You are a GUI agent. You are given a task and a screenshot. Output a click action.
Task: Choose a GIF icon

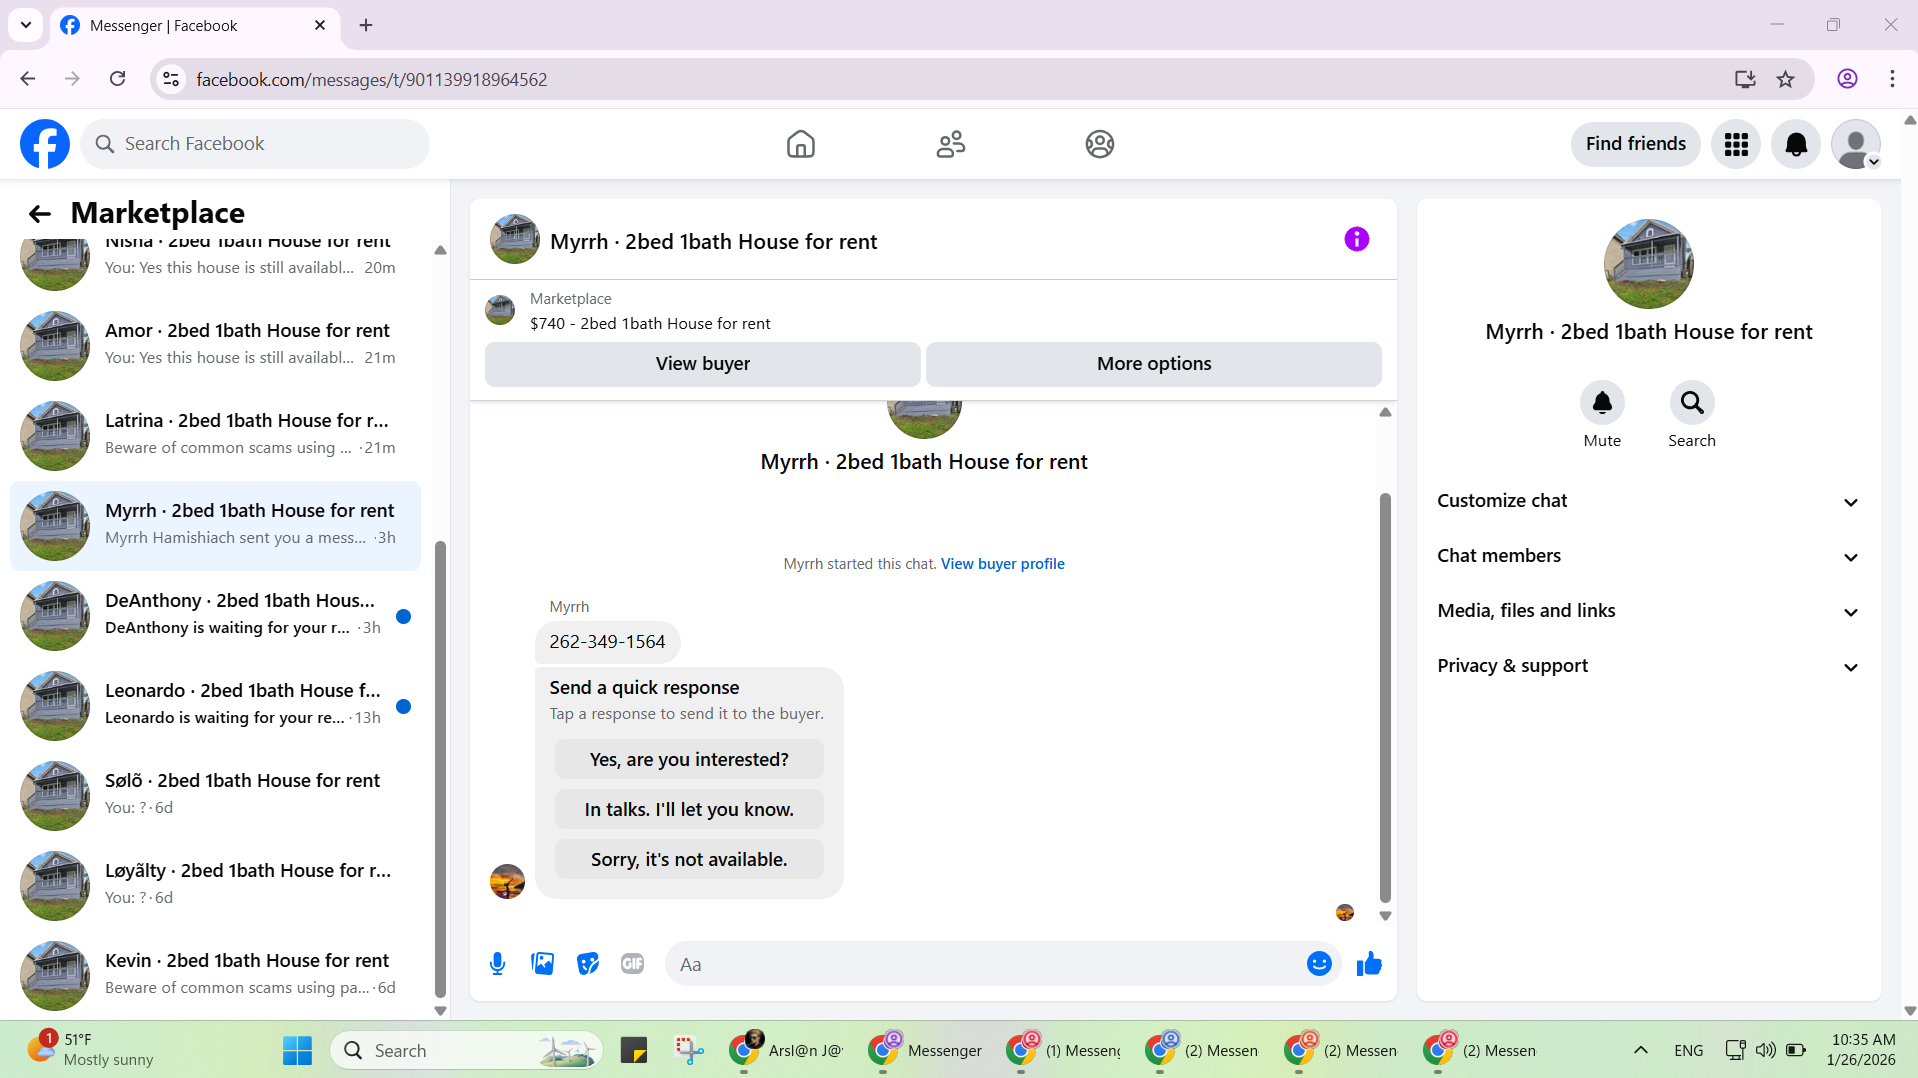pos(632,964)
